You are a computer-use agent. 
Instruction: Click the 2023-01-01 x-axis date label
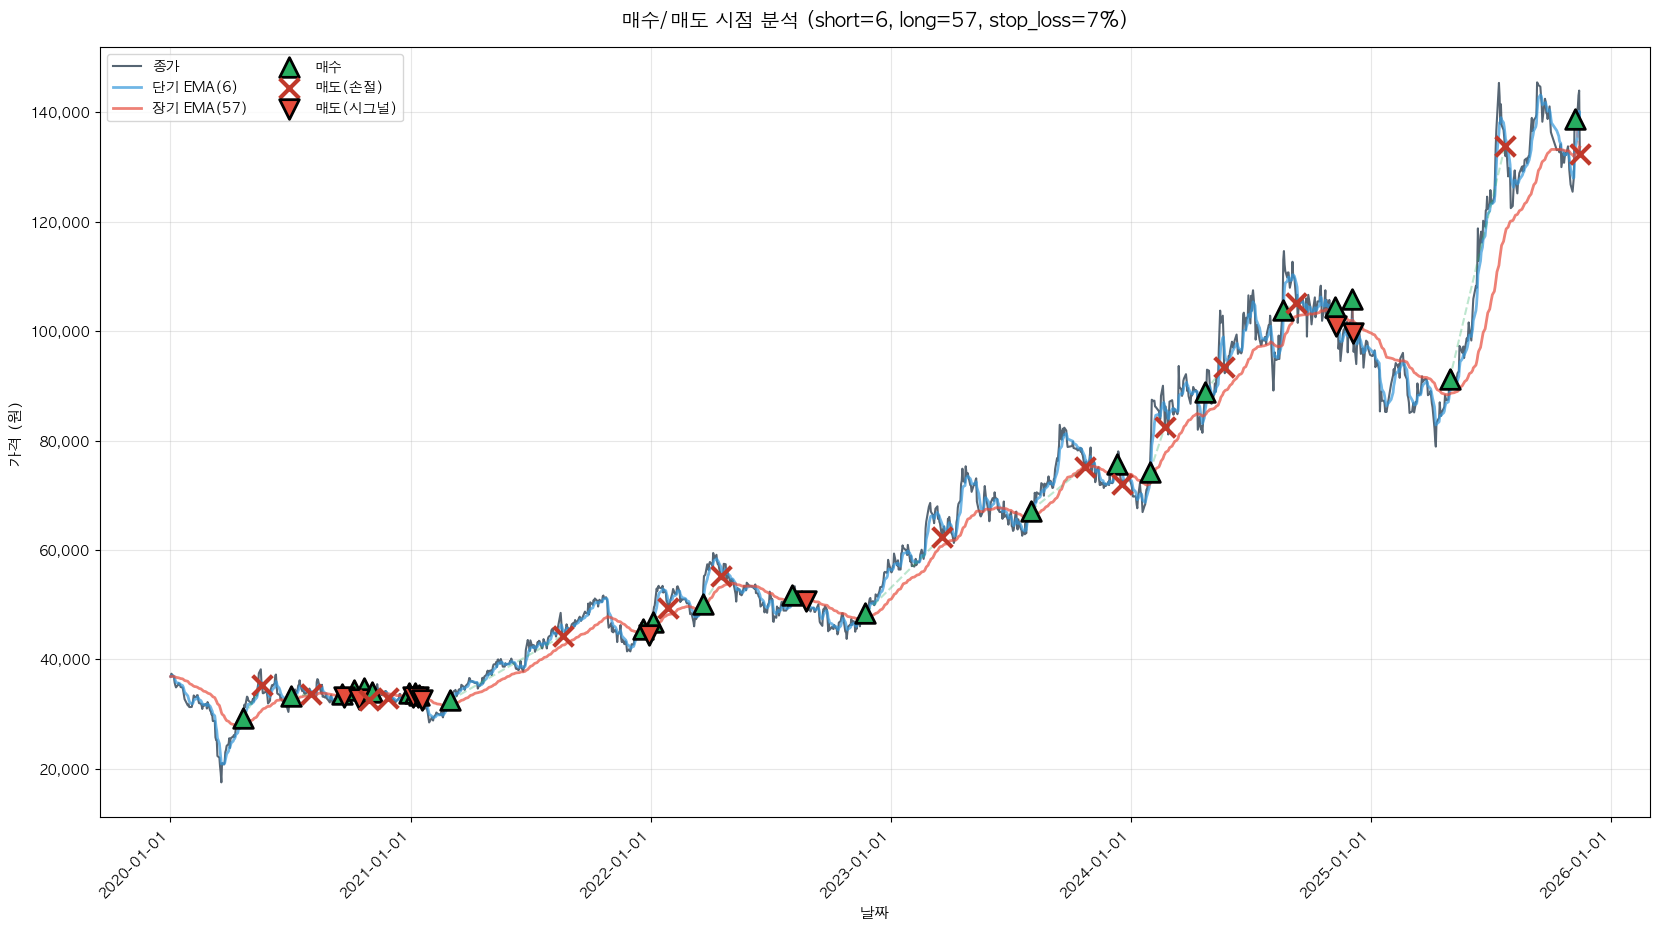tap(853, 866)
